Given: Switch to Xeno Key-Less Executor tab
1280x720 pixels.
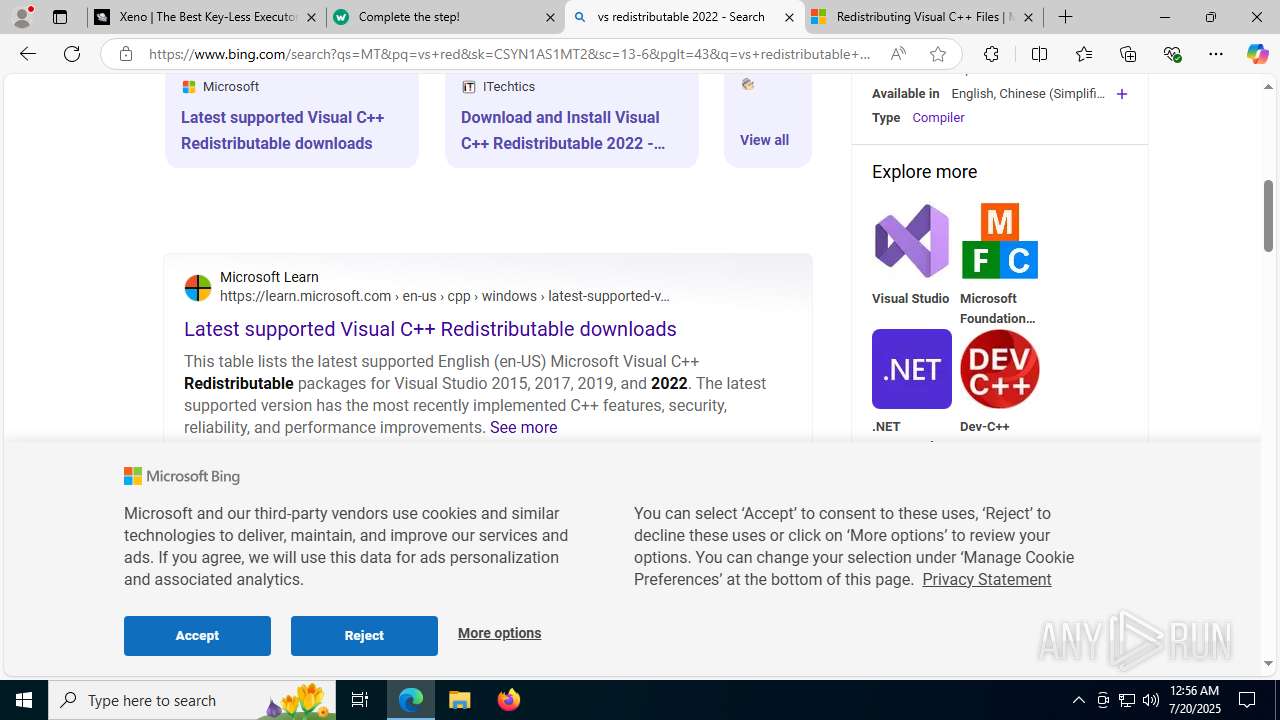Looking at the screenshot, I should (207, 17).
